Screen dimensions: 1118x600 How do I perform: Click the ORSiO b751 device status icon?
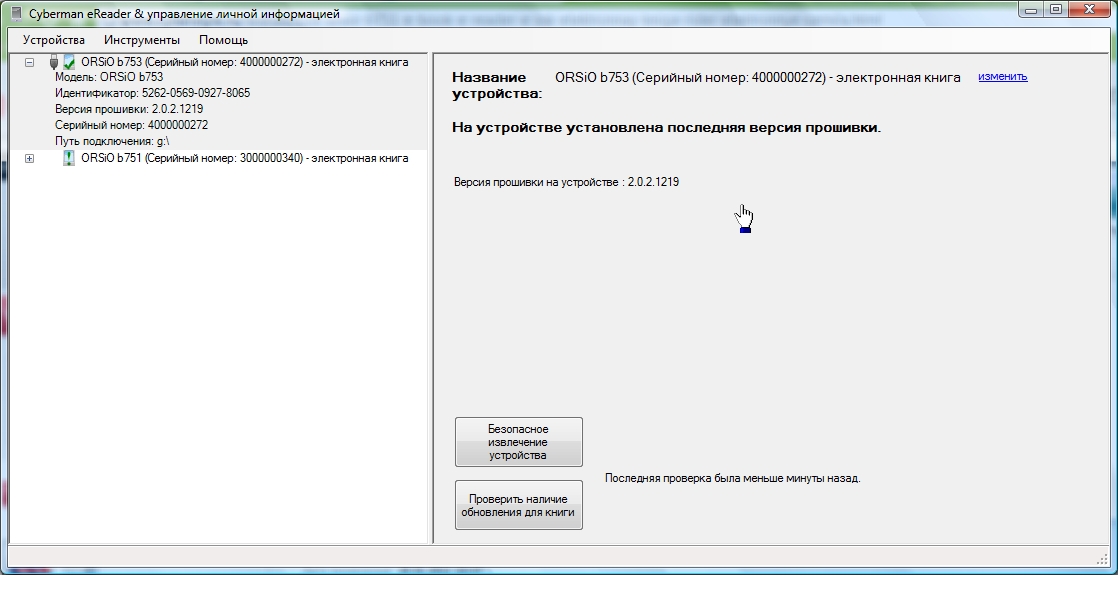pyautogui.click(x=68, y=158)
